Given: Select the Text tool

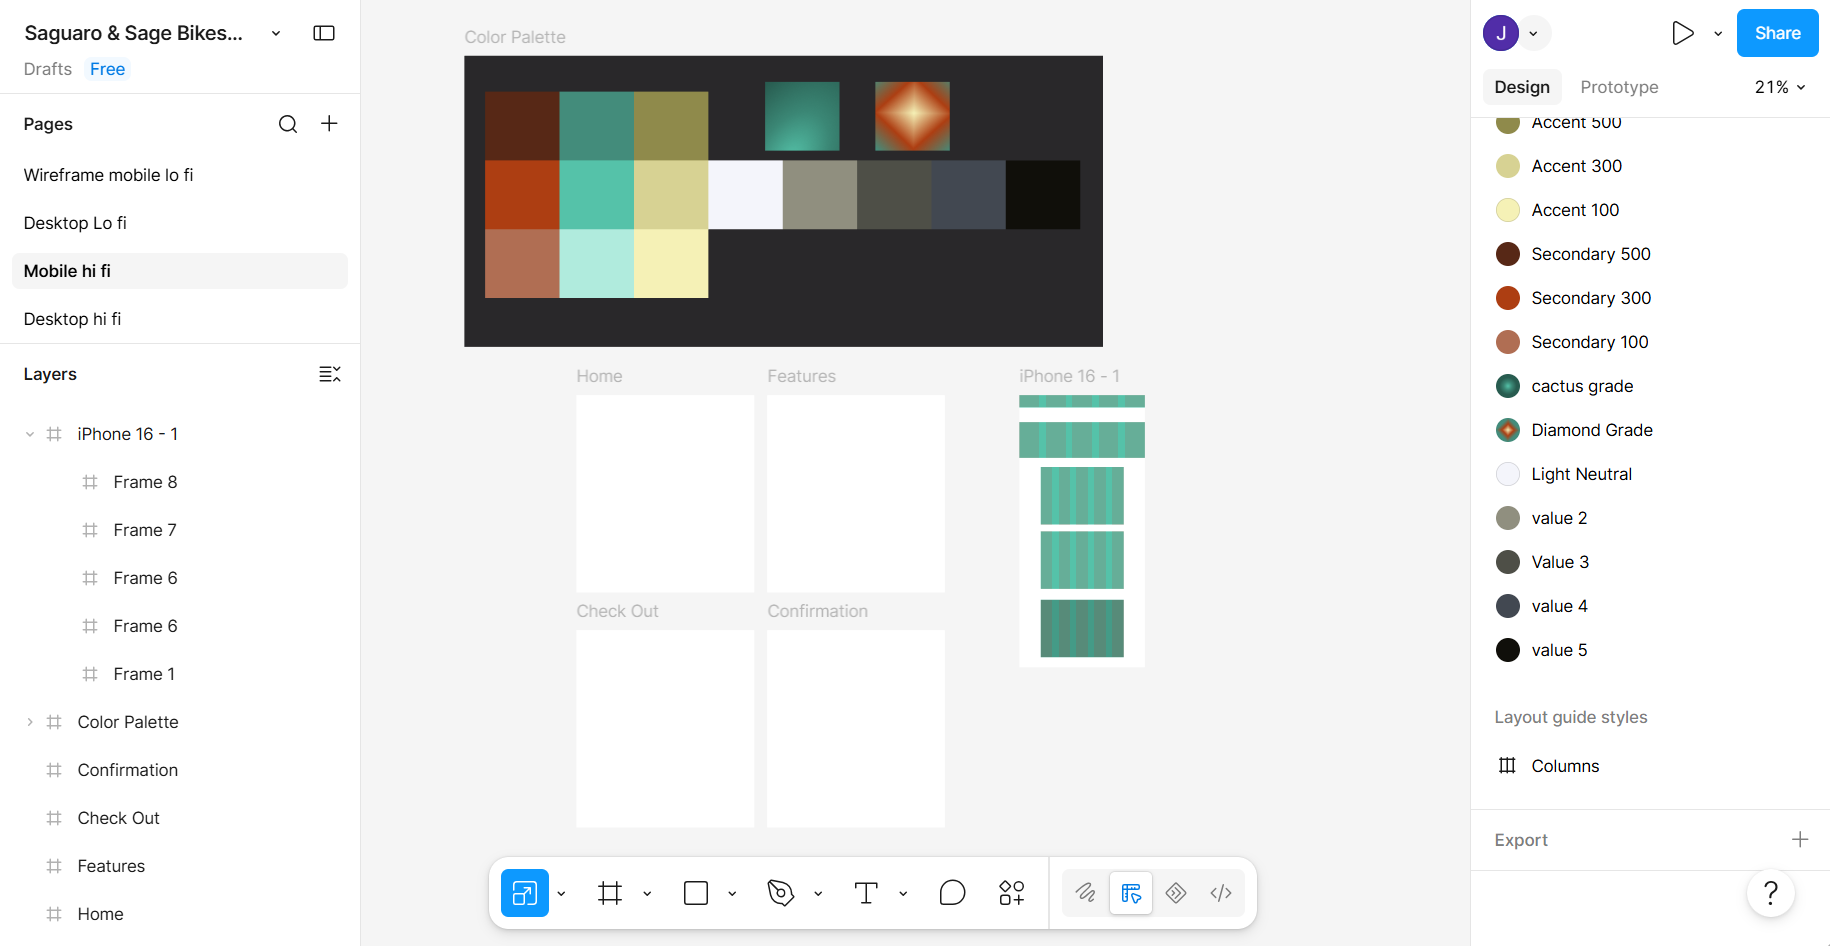Looking at the screenshot, I should tap(866, 893).
